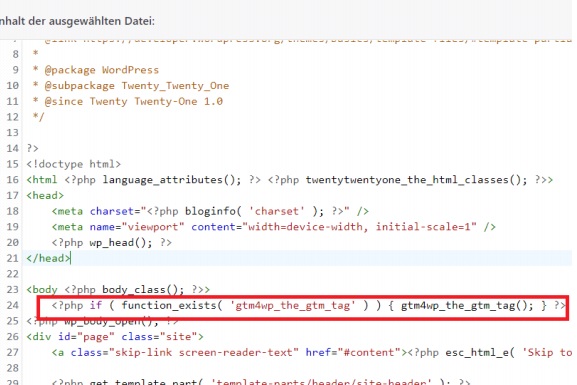Click 'twentytwentyone_the_html_classes();' call
577x385 pixels.
tap(417, 180)
